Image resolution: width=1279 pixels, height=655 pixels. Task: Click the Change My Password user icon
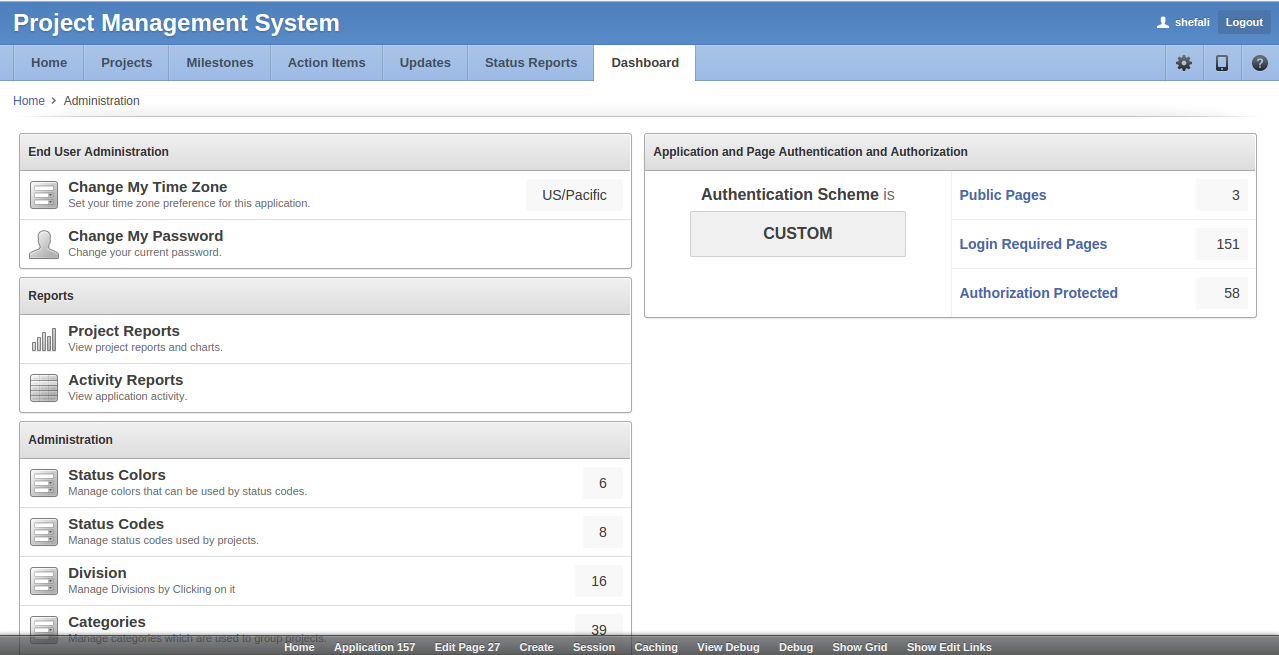click(44, 245)
